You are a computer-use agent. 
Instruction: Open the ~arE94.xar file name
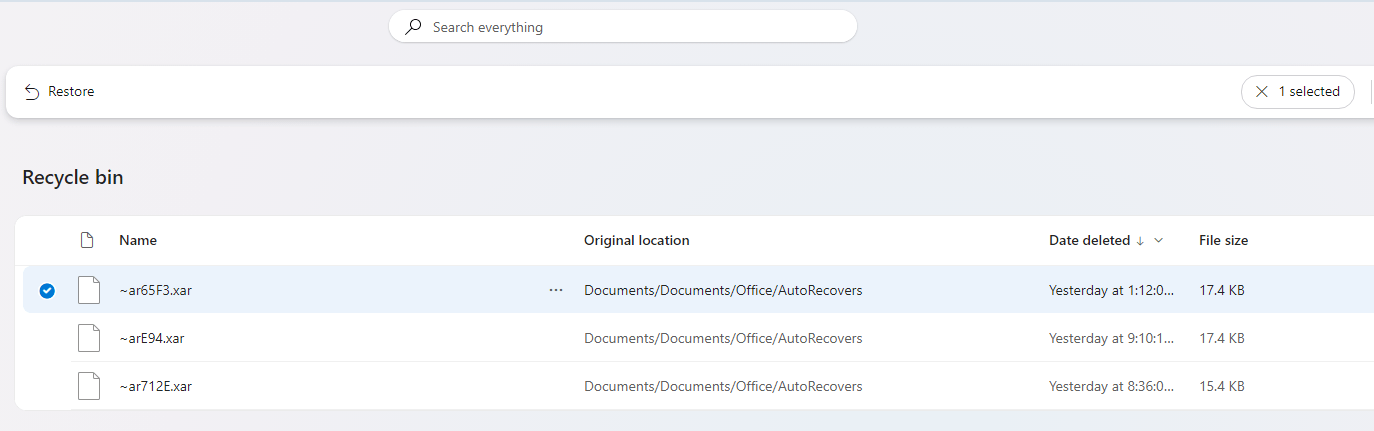coord(151,338)
